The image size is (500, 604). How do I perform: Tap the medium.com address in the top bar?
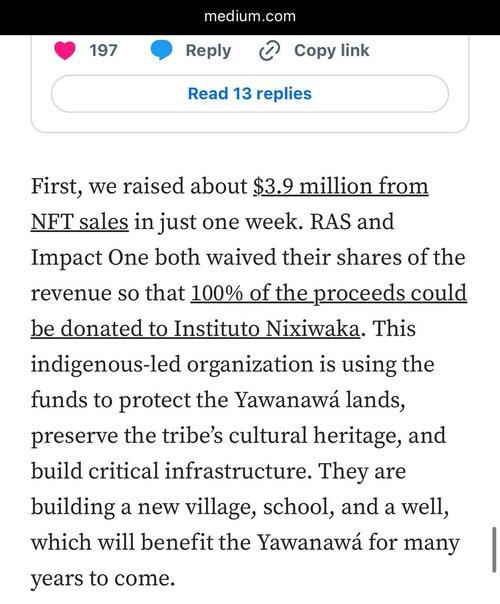(x=250, y=16)
